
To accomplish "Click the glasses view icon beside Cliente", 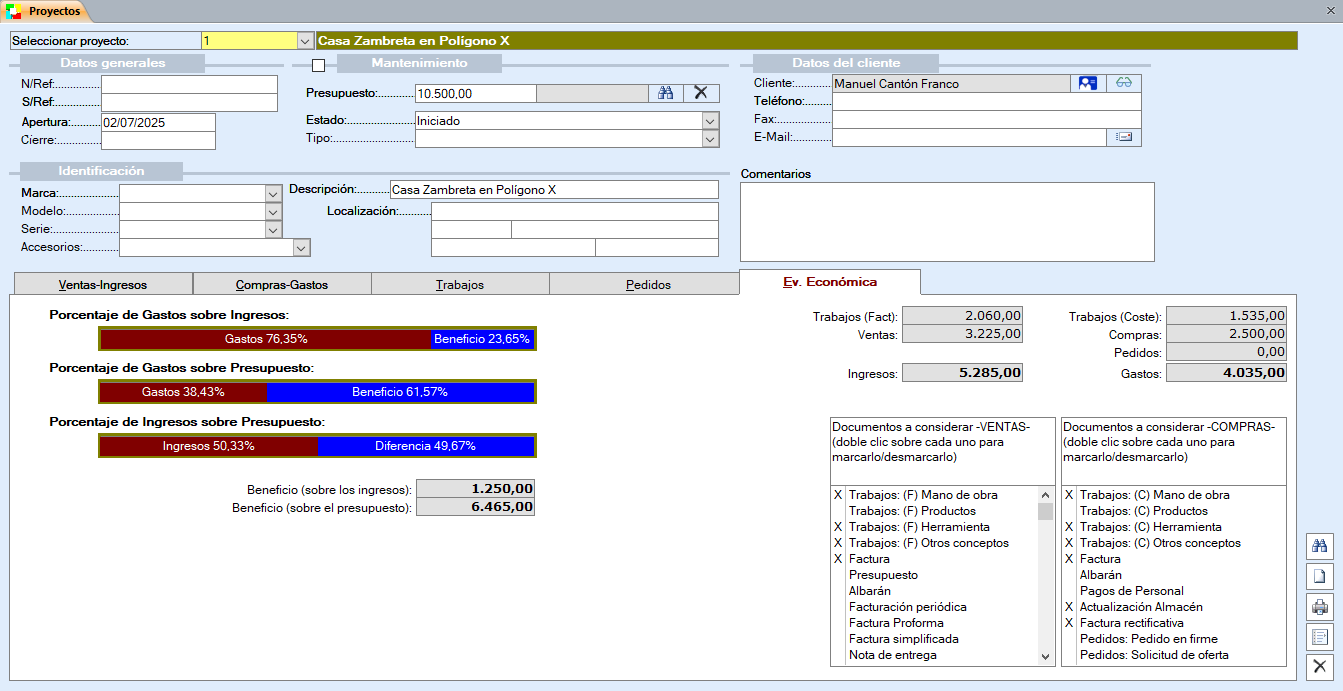I will [1123, 83].
